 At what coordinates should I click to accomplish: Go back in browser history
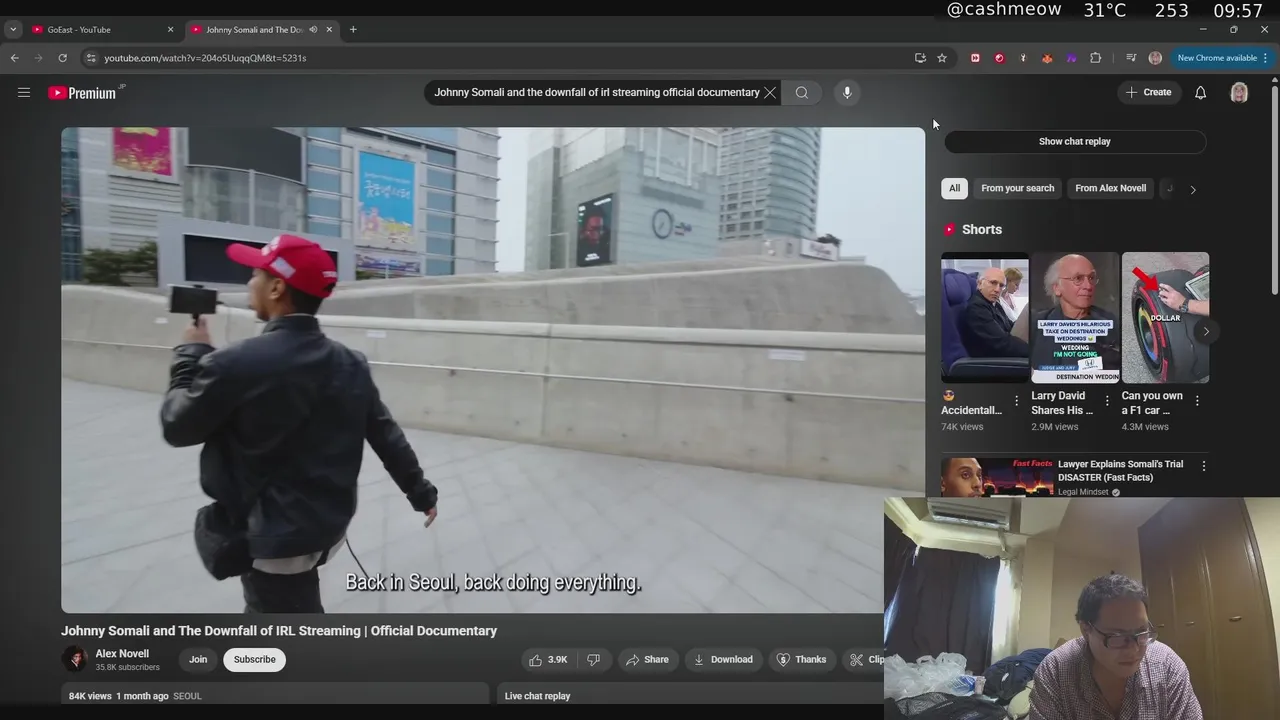15,58
